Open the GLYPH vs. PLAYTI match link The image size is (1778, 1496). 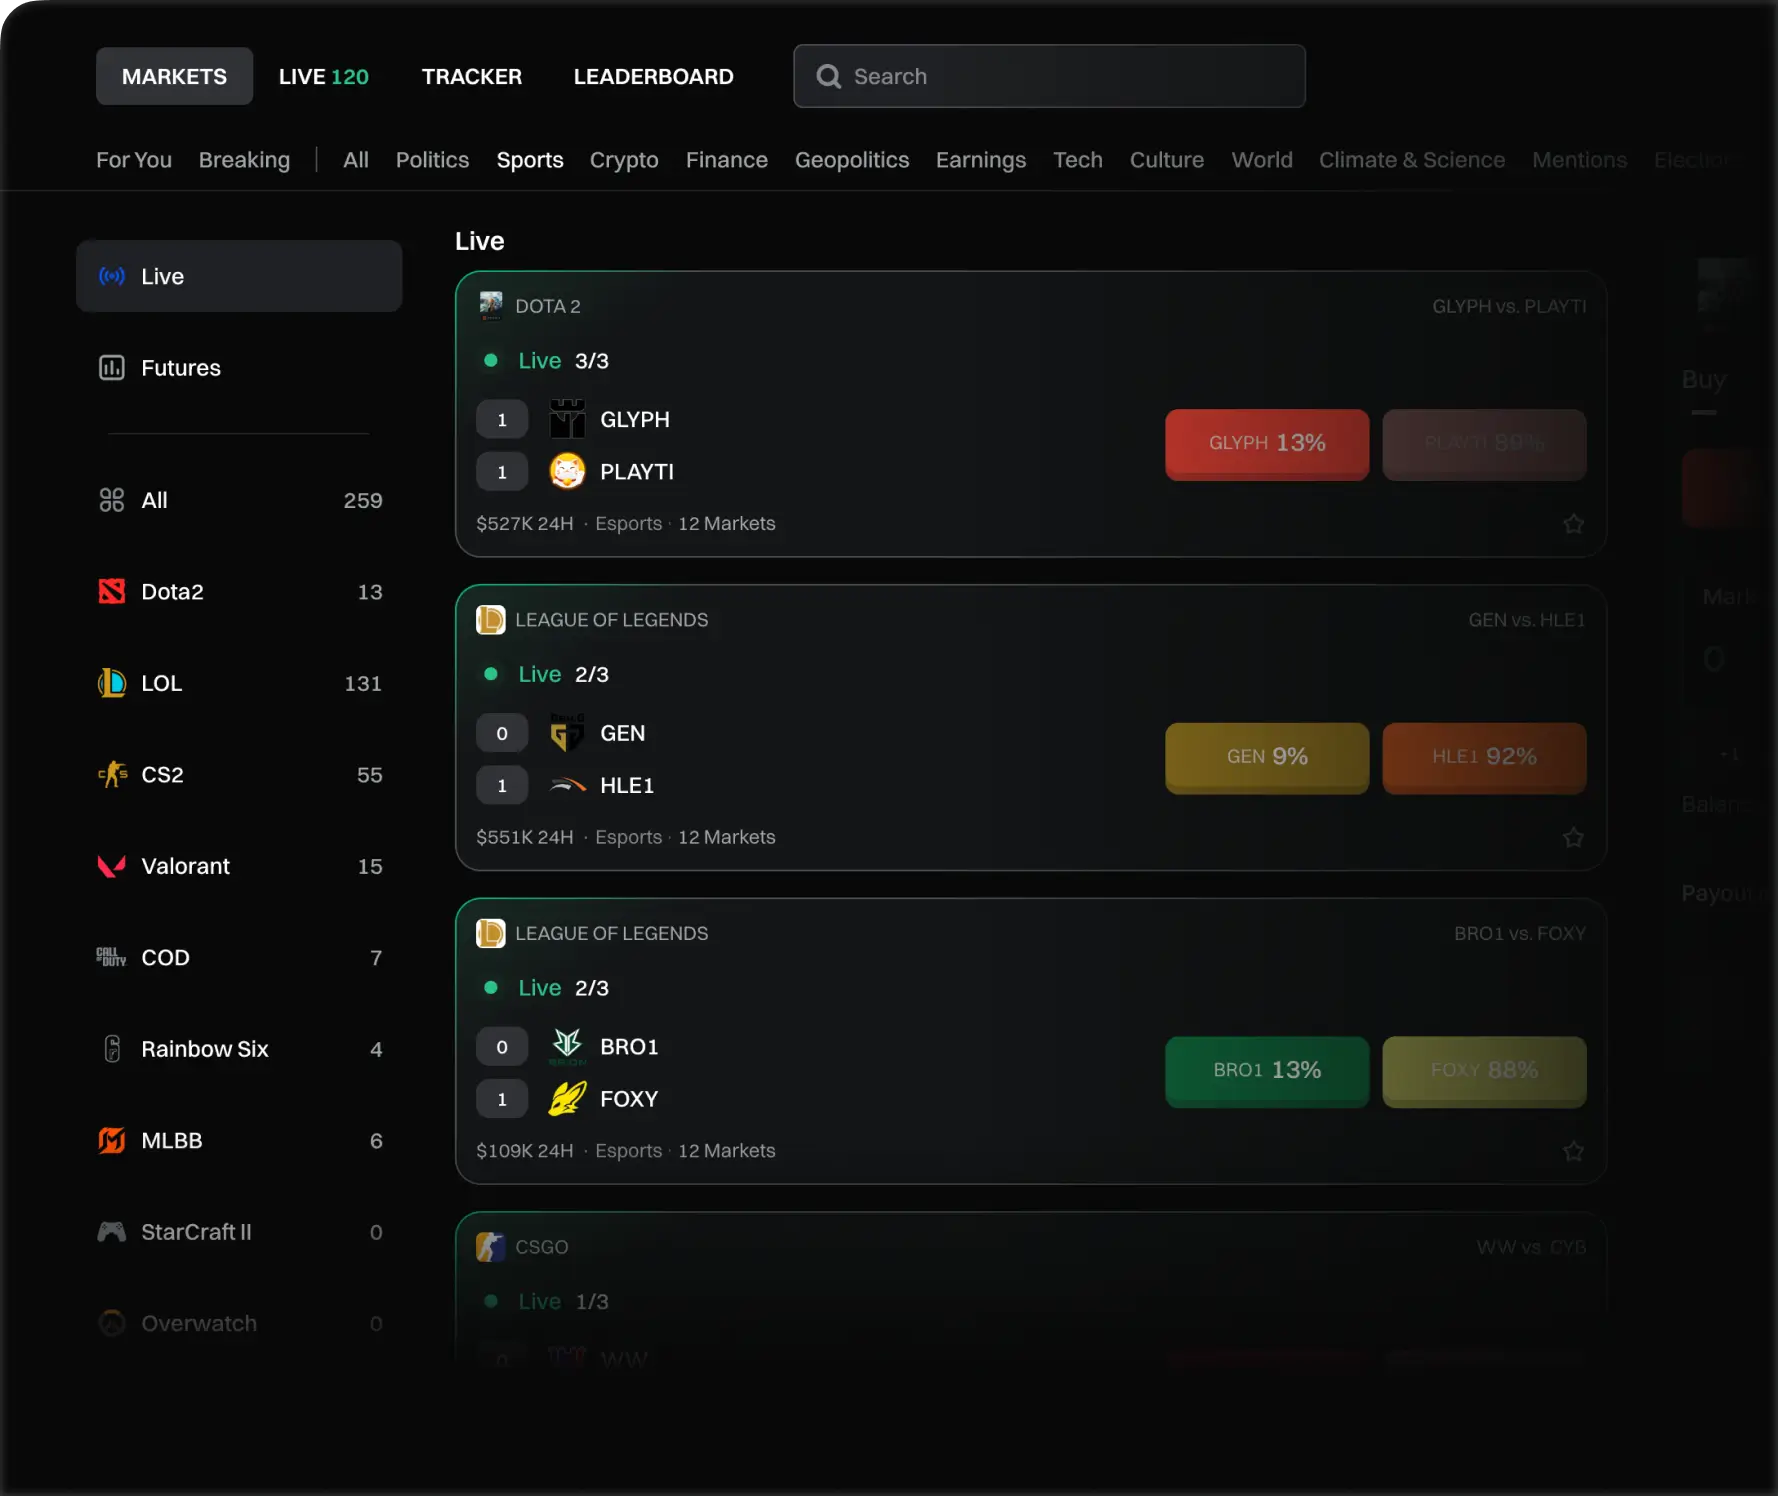(x=1509, y=306)
